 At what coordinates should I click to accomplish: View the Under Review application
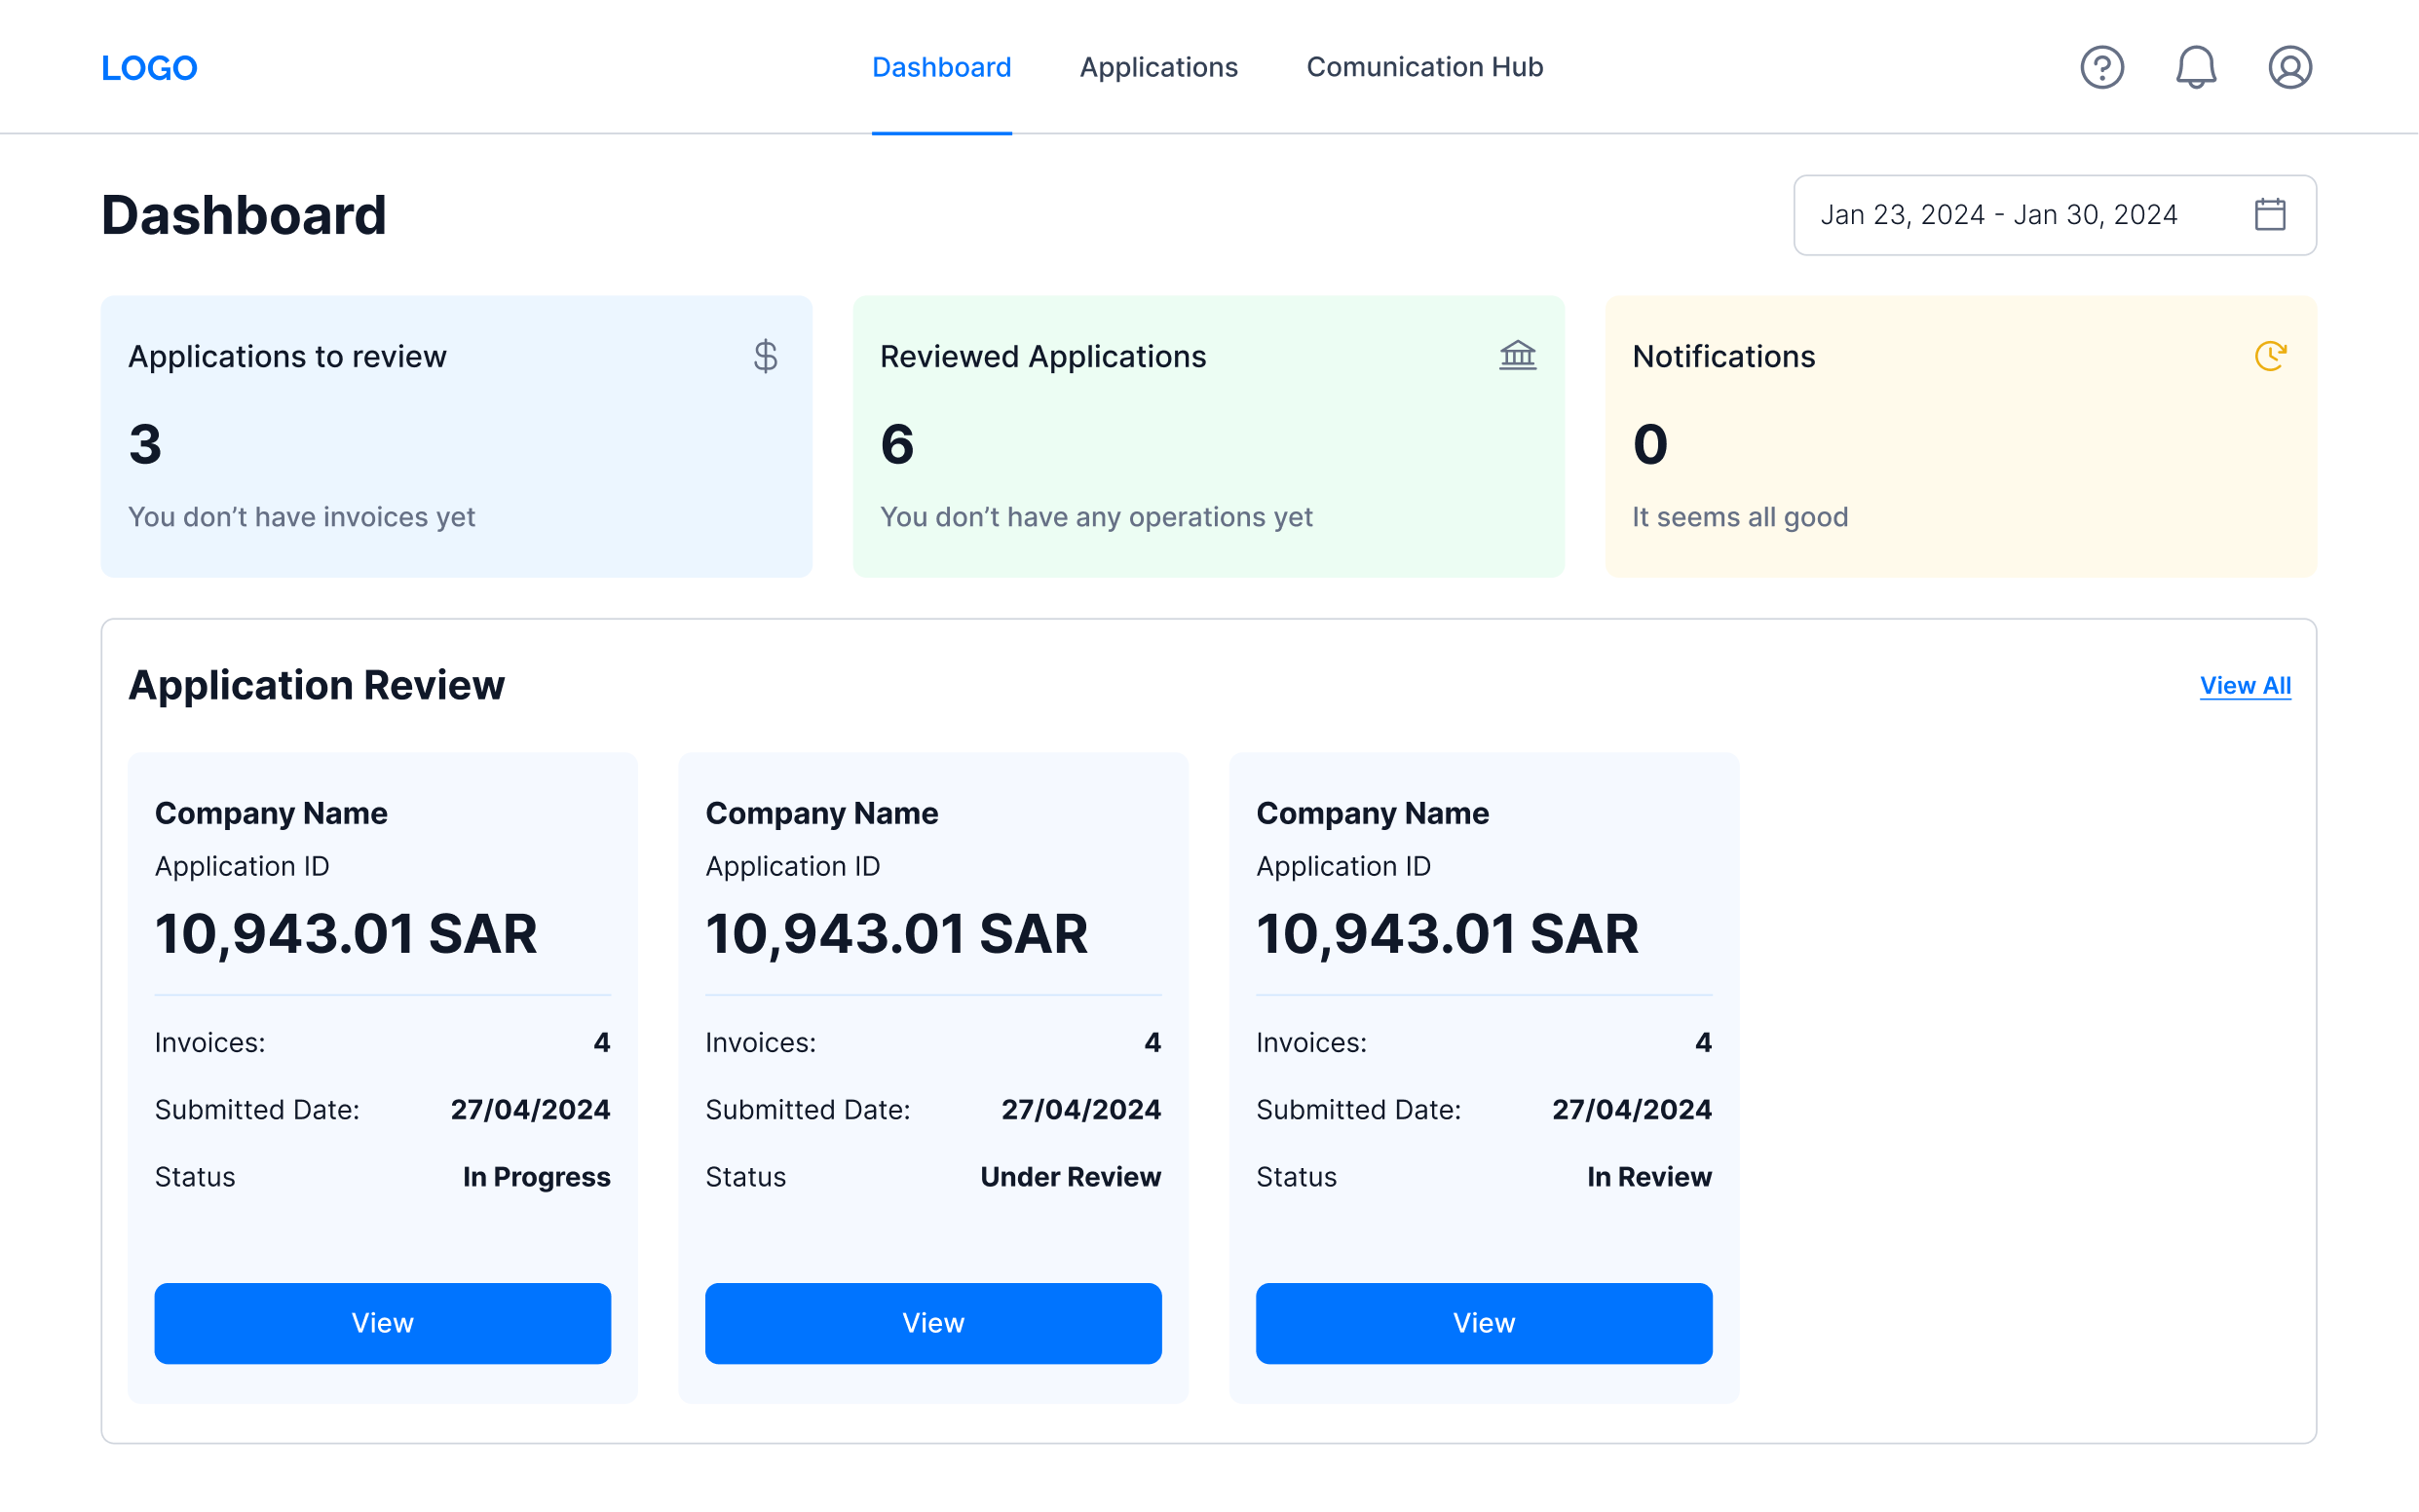[x=933, y=1323]
